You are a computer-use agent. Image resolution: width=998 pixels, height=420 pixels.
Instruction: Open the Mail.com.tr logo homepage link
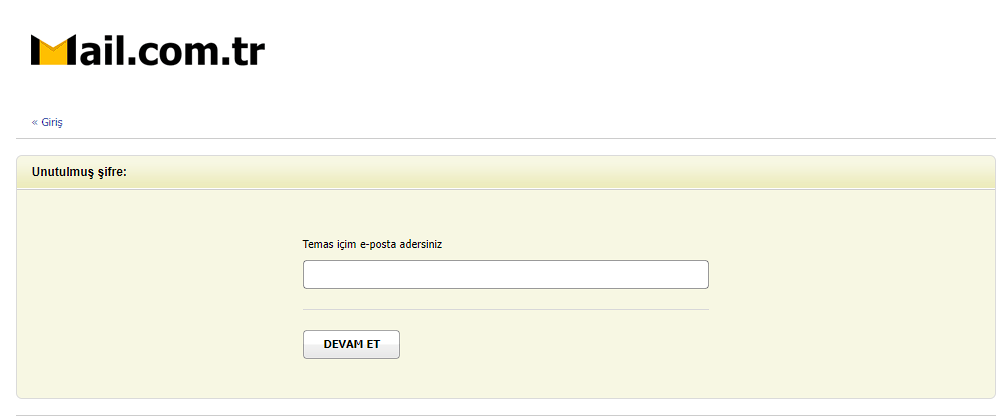[147, 50]
